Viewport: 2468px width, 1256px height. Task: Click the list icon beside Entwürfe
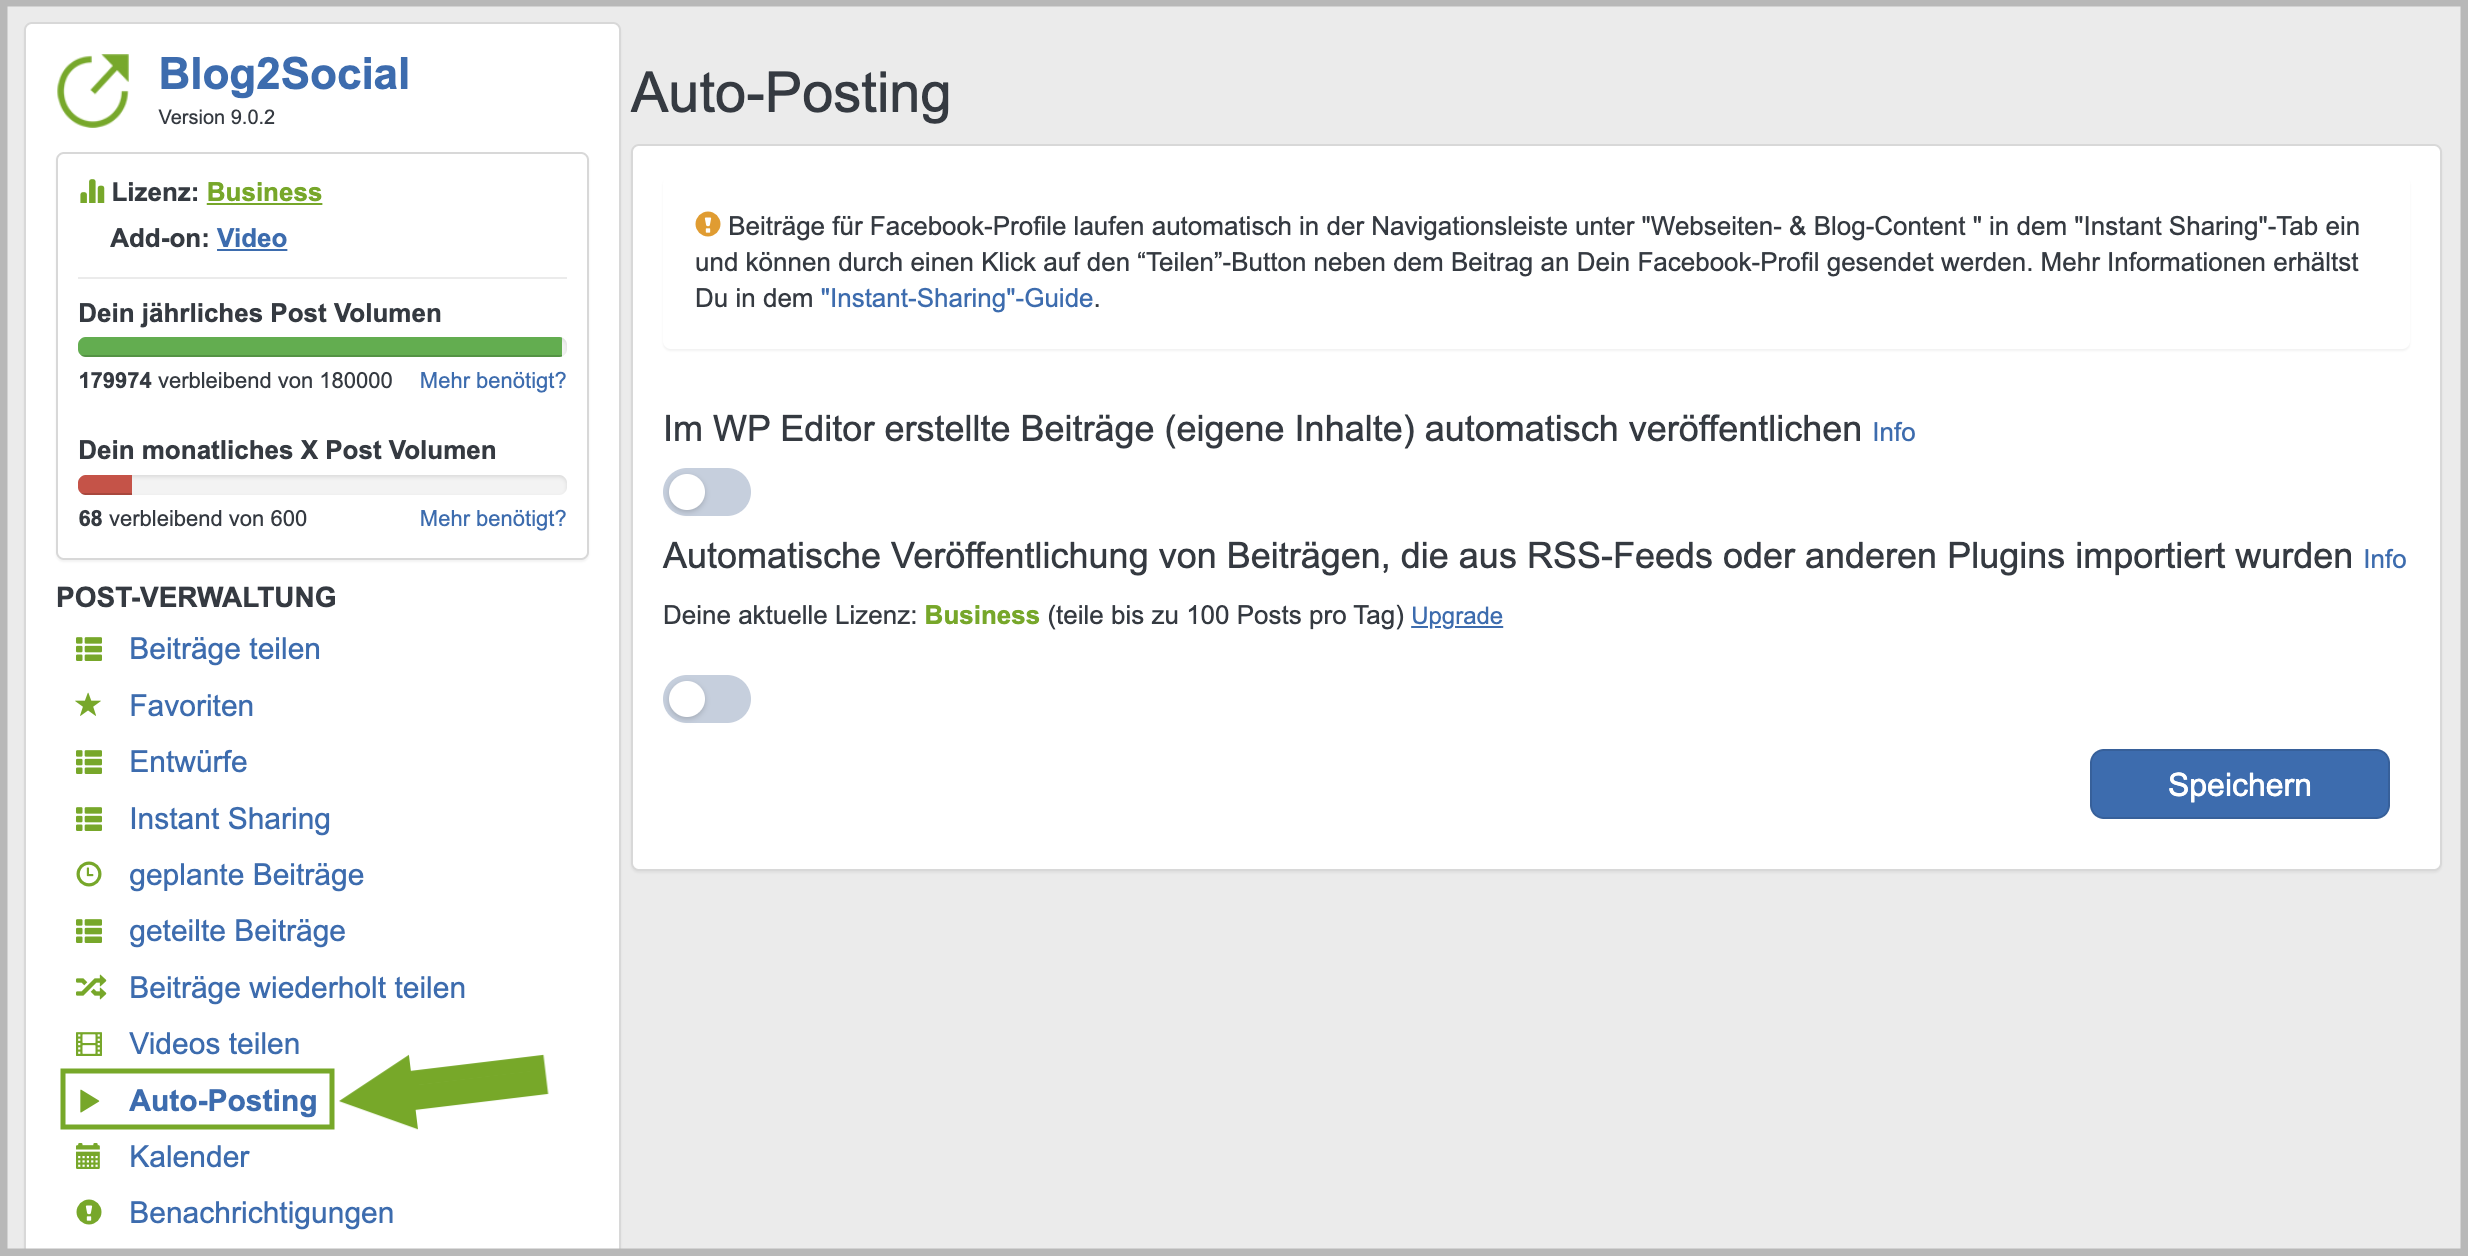point(89,762)
